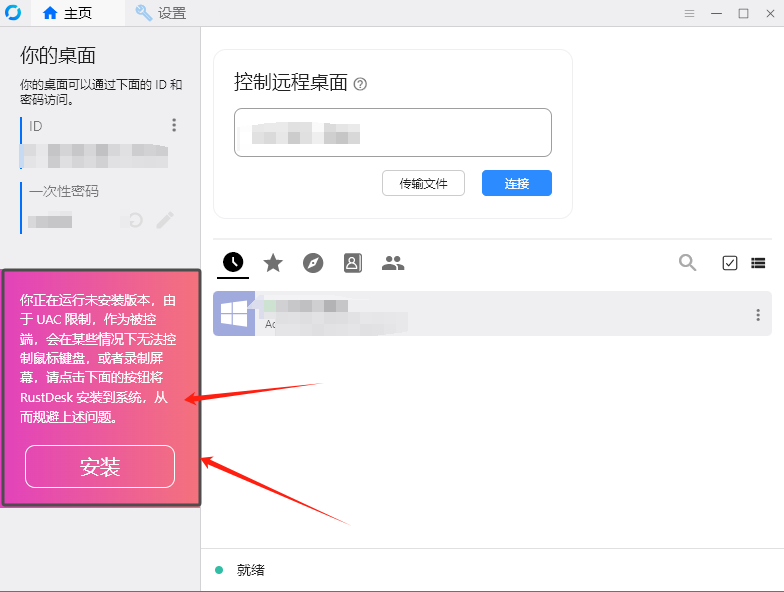Screen dimensions: 784x592
Task: Show recent sessions clock tab
Action: pyautogui.click(x=233, y=262)
